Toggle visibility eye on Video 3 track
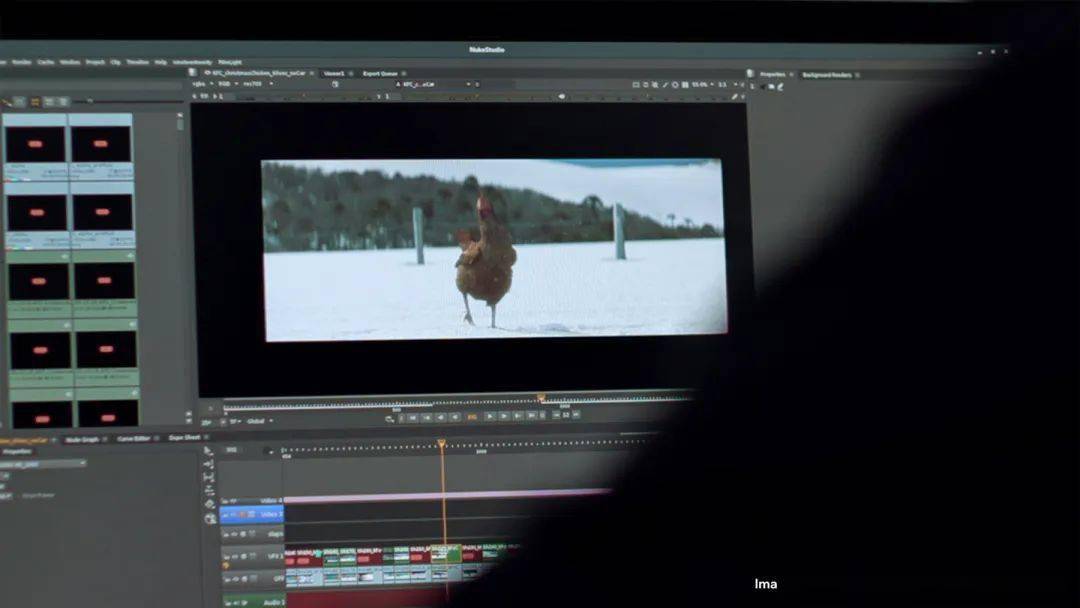 tap(233, 514)
